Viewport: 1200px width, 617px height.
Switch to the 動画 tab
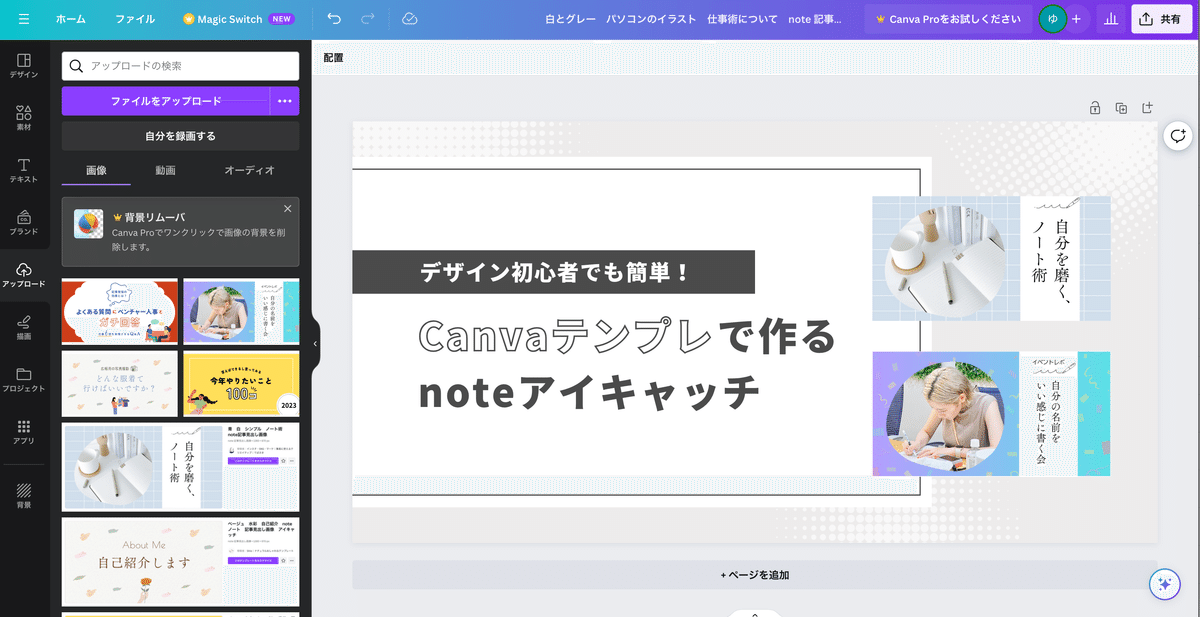click(x=166, y=170)
